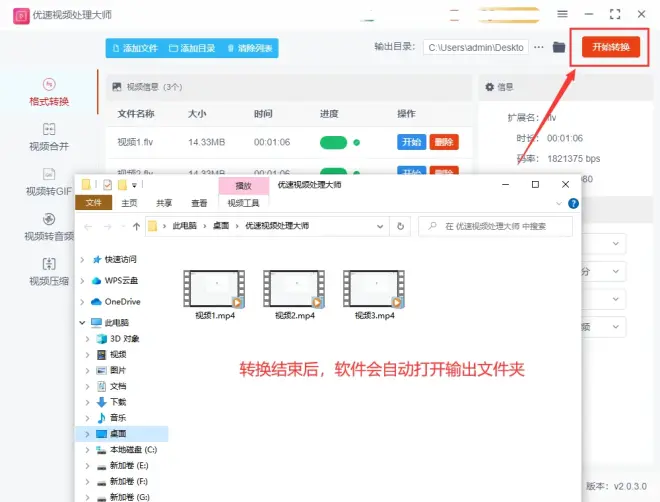Select 文档 folder in navigation tree
Screen dimensions: 660x502
pos(118,386)
